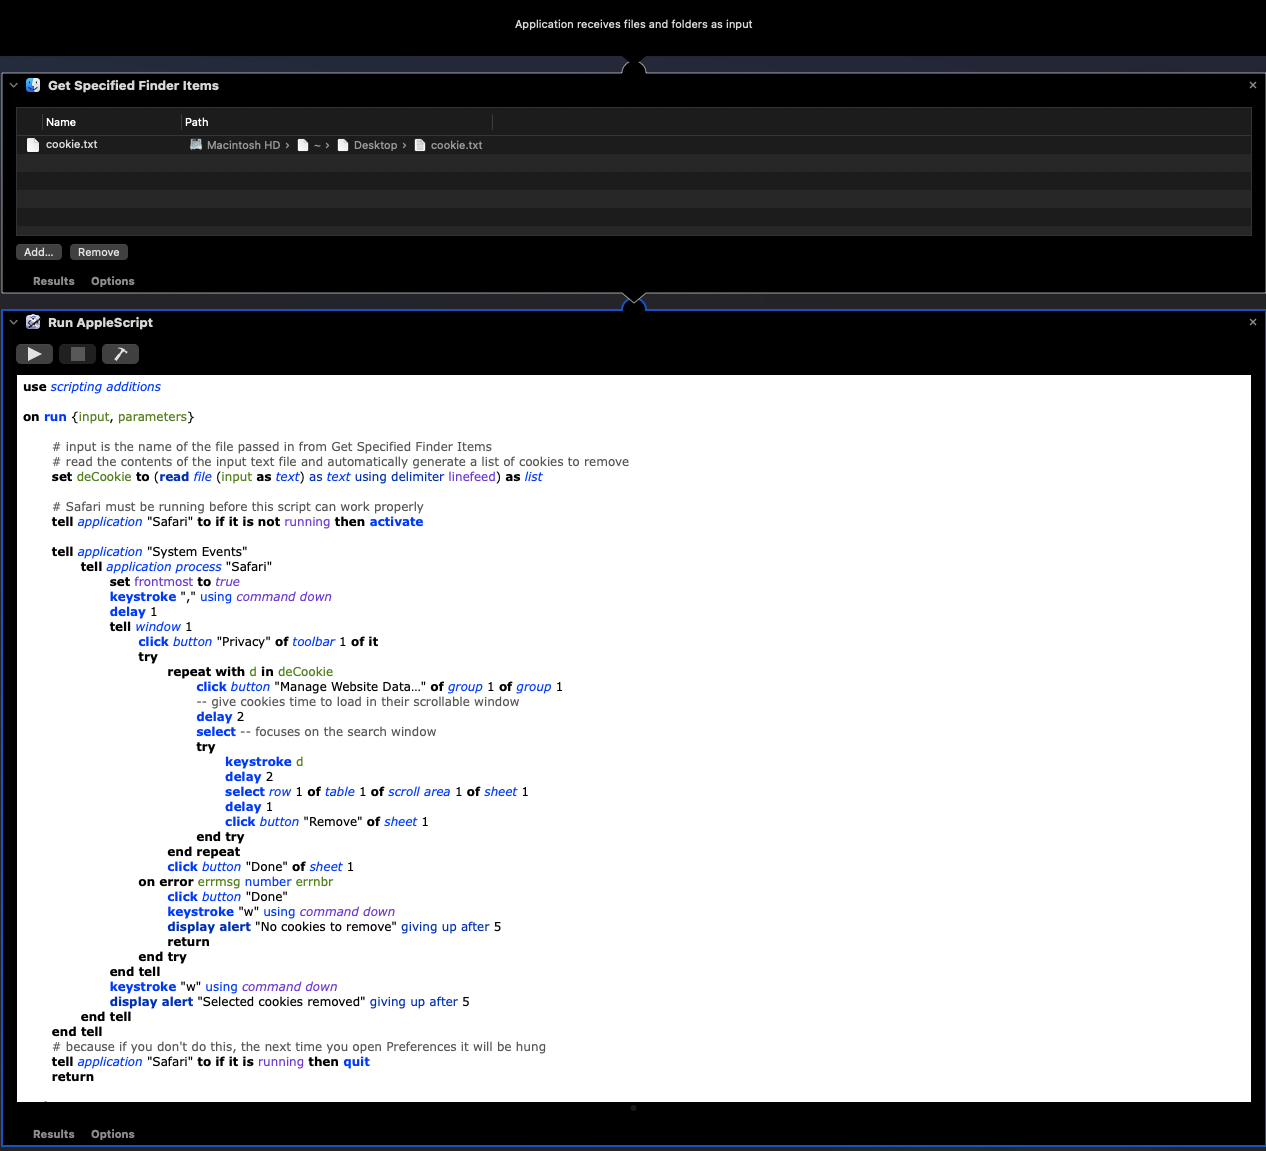Remove the Run AppleScript action with X
1266x1151 pixels.
click(x=1252, y=322)
